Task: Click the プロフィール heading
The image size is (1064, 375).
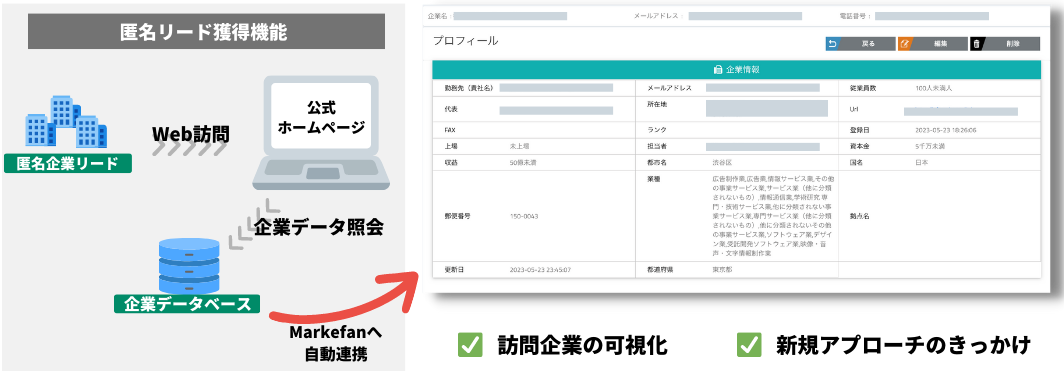Action: tap(466, 41)
